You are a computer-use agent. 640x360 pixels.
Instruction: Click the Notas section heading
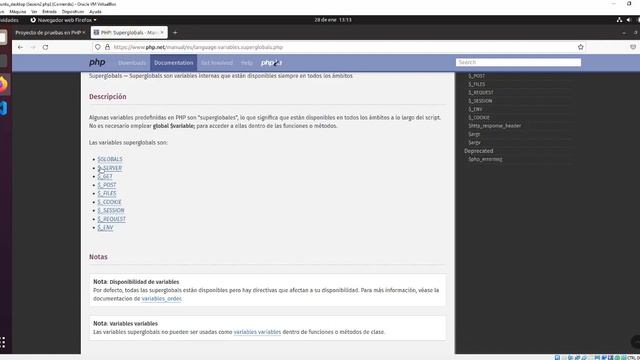pyautogui.click(x=98, y=257)
